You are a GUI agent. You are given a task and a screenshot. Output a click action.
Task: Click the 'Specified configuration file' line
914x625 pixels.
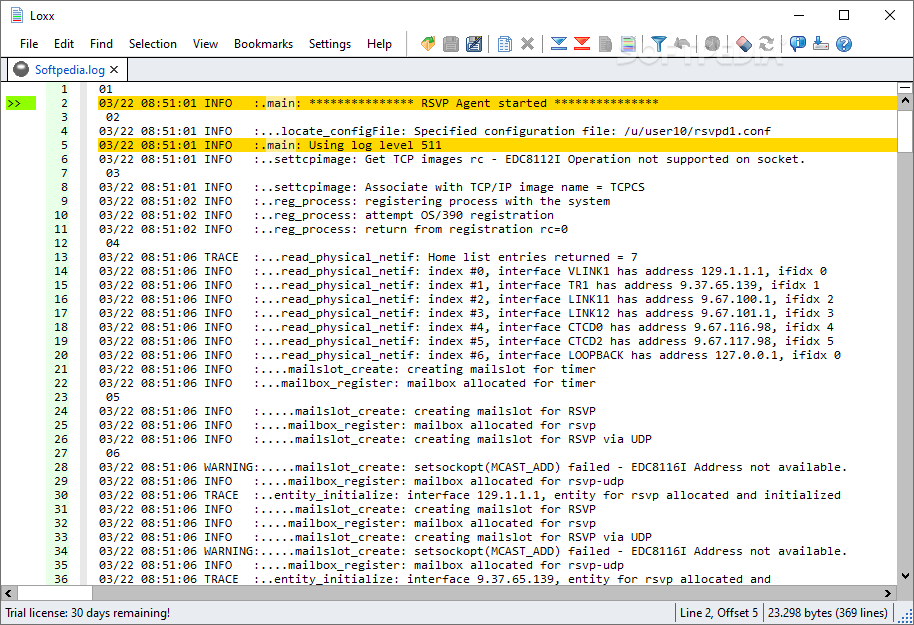point(434,131)
